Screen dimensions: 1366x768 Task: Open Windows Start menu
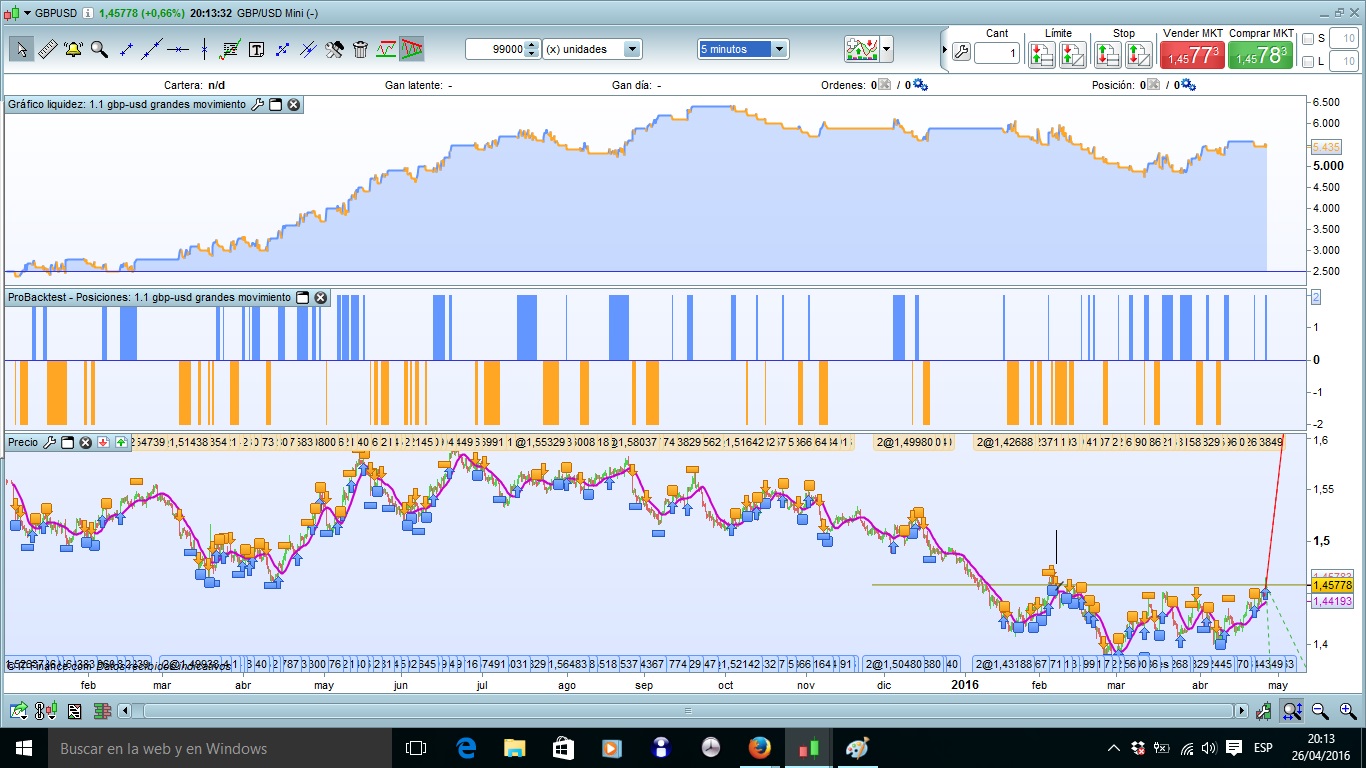click(24, 748)
